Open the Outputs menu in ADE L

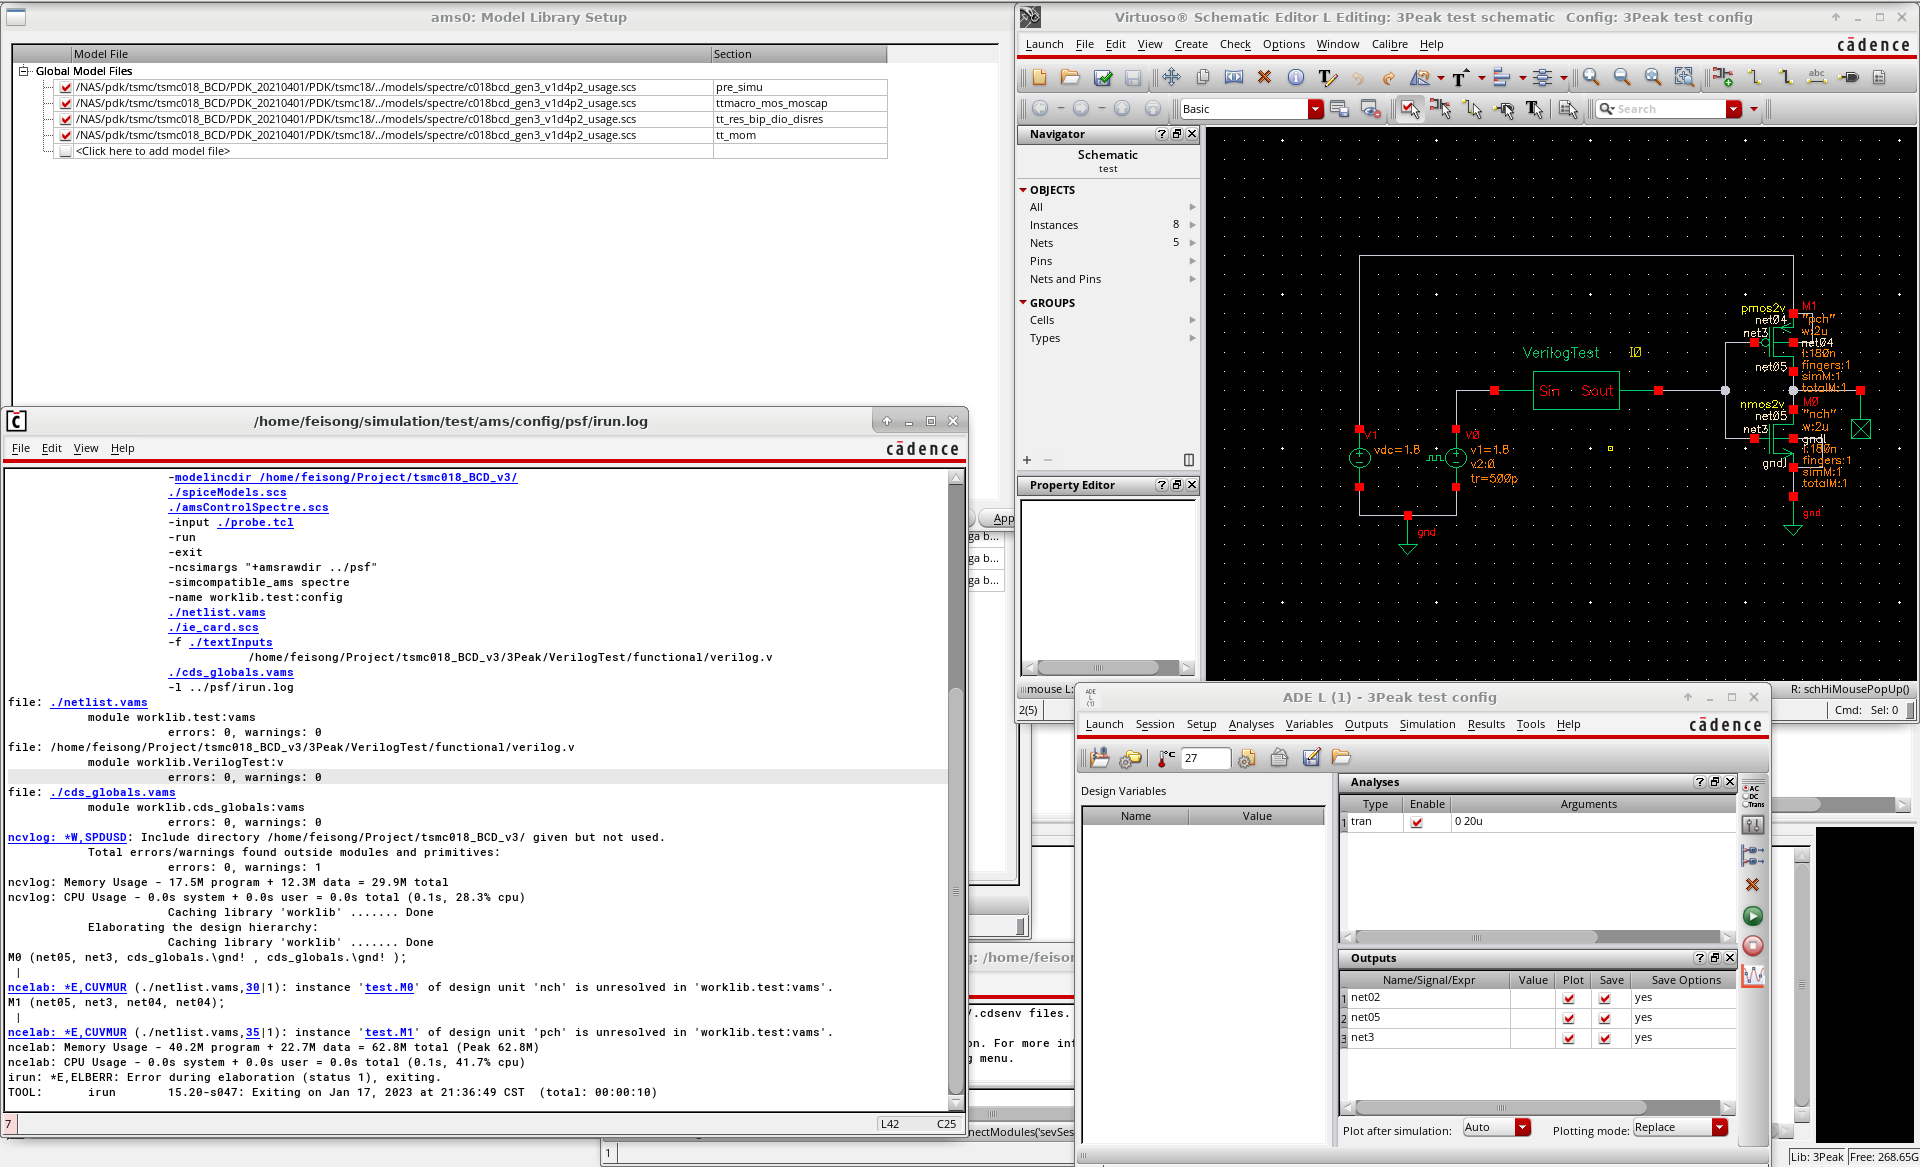click(1366, 724)
